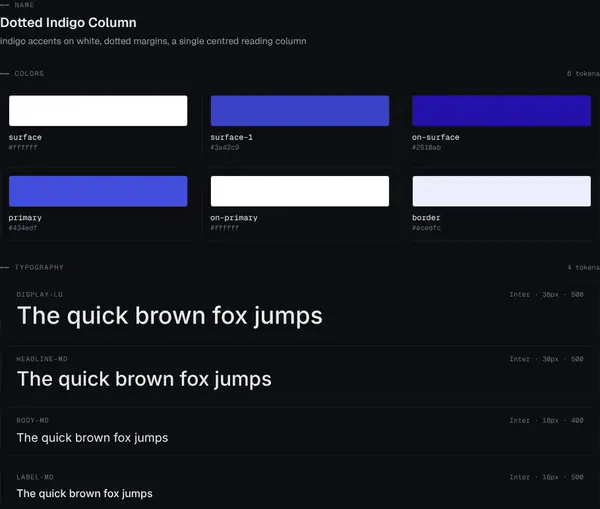Click the HEADLINE-MD label
600x509 pixels.
pyautogui.click(x=42, y=359)
